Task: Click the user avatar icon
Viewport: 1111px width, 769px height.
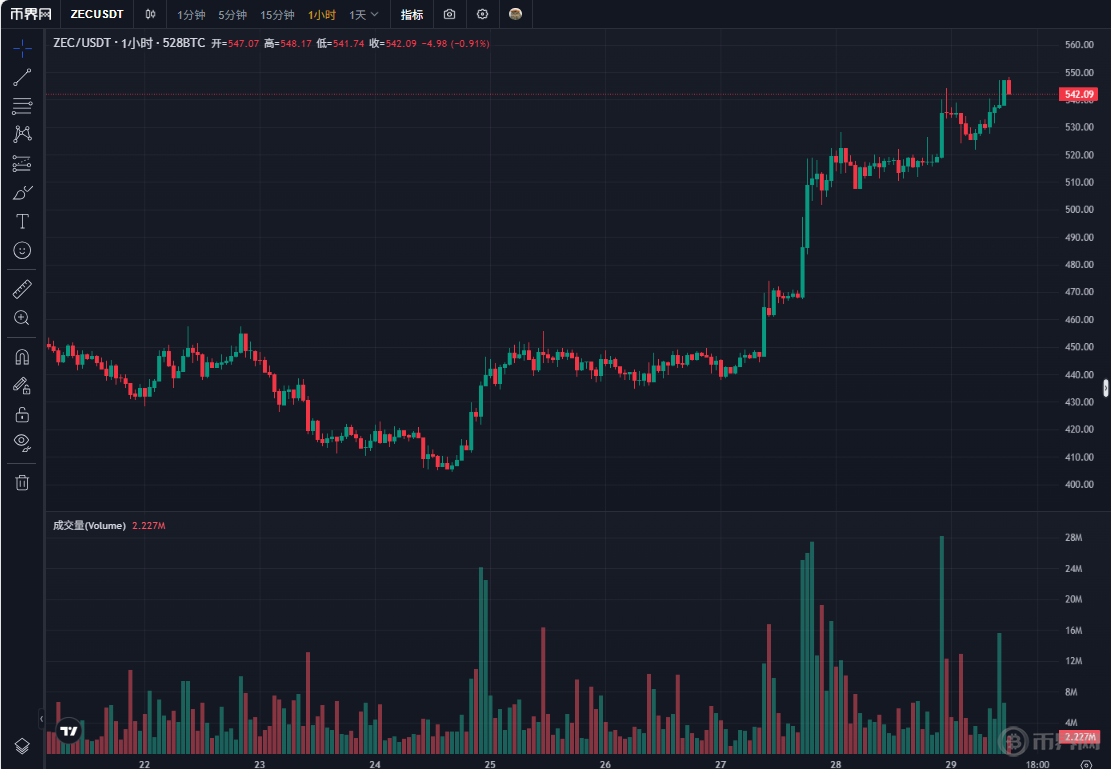Action: pos(516,14)
